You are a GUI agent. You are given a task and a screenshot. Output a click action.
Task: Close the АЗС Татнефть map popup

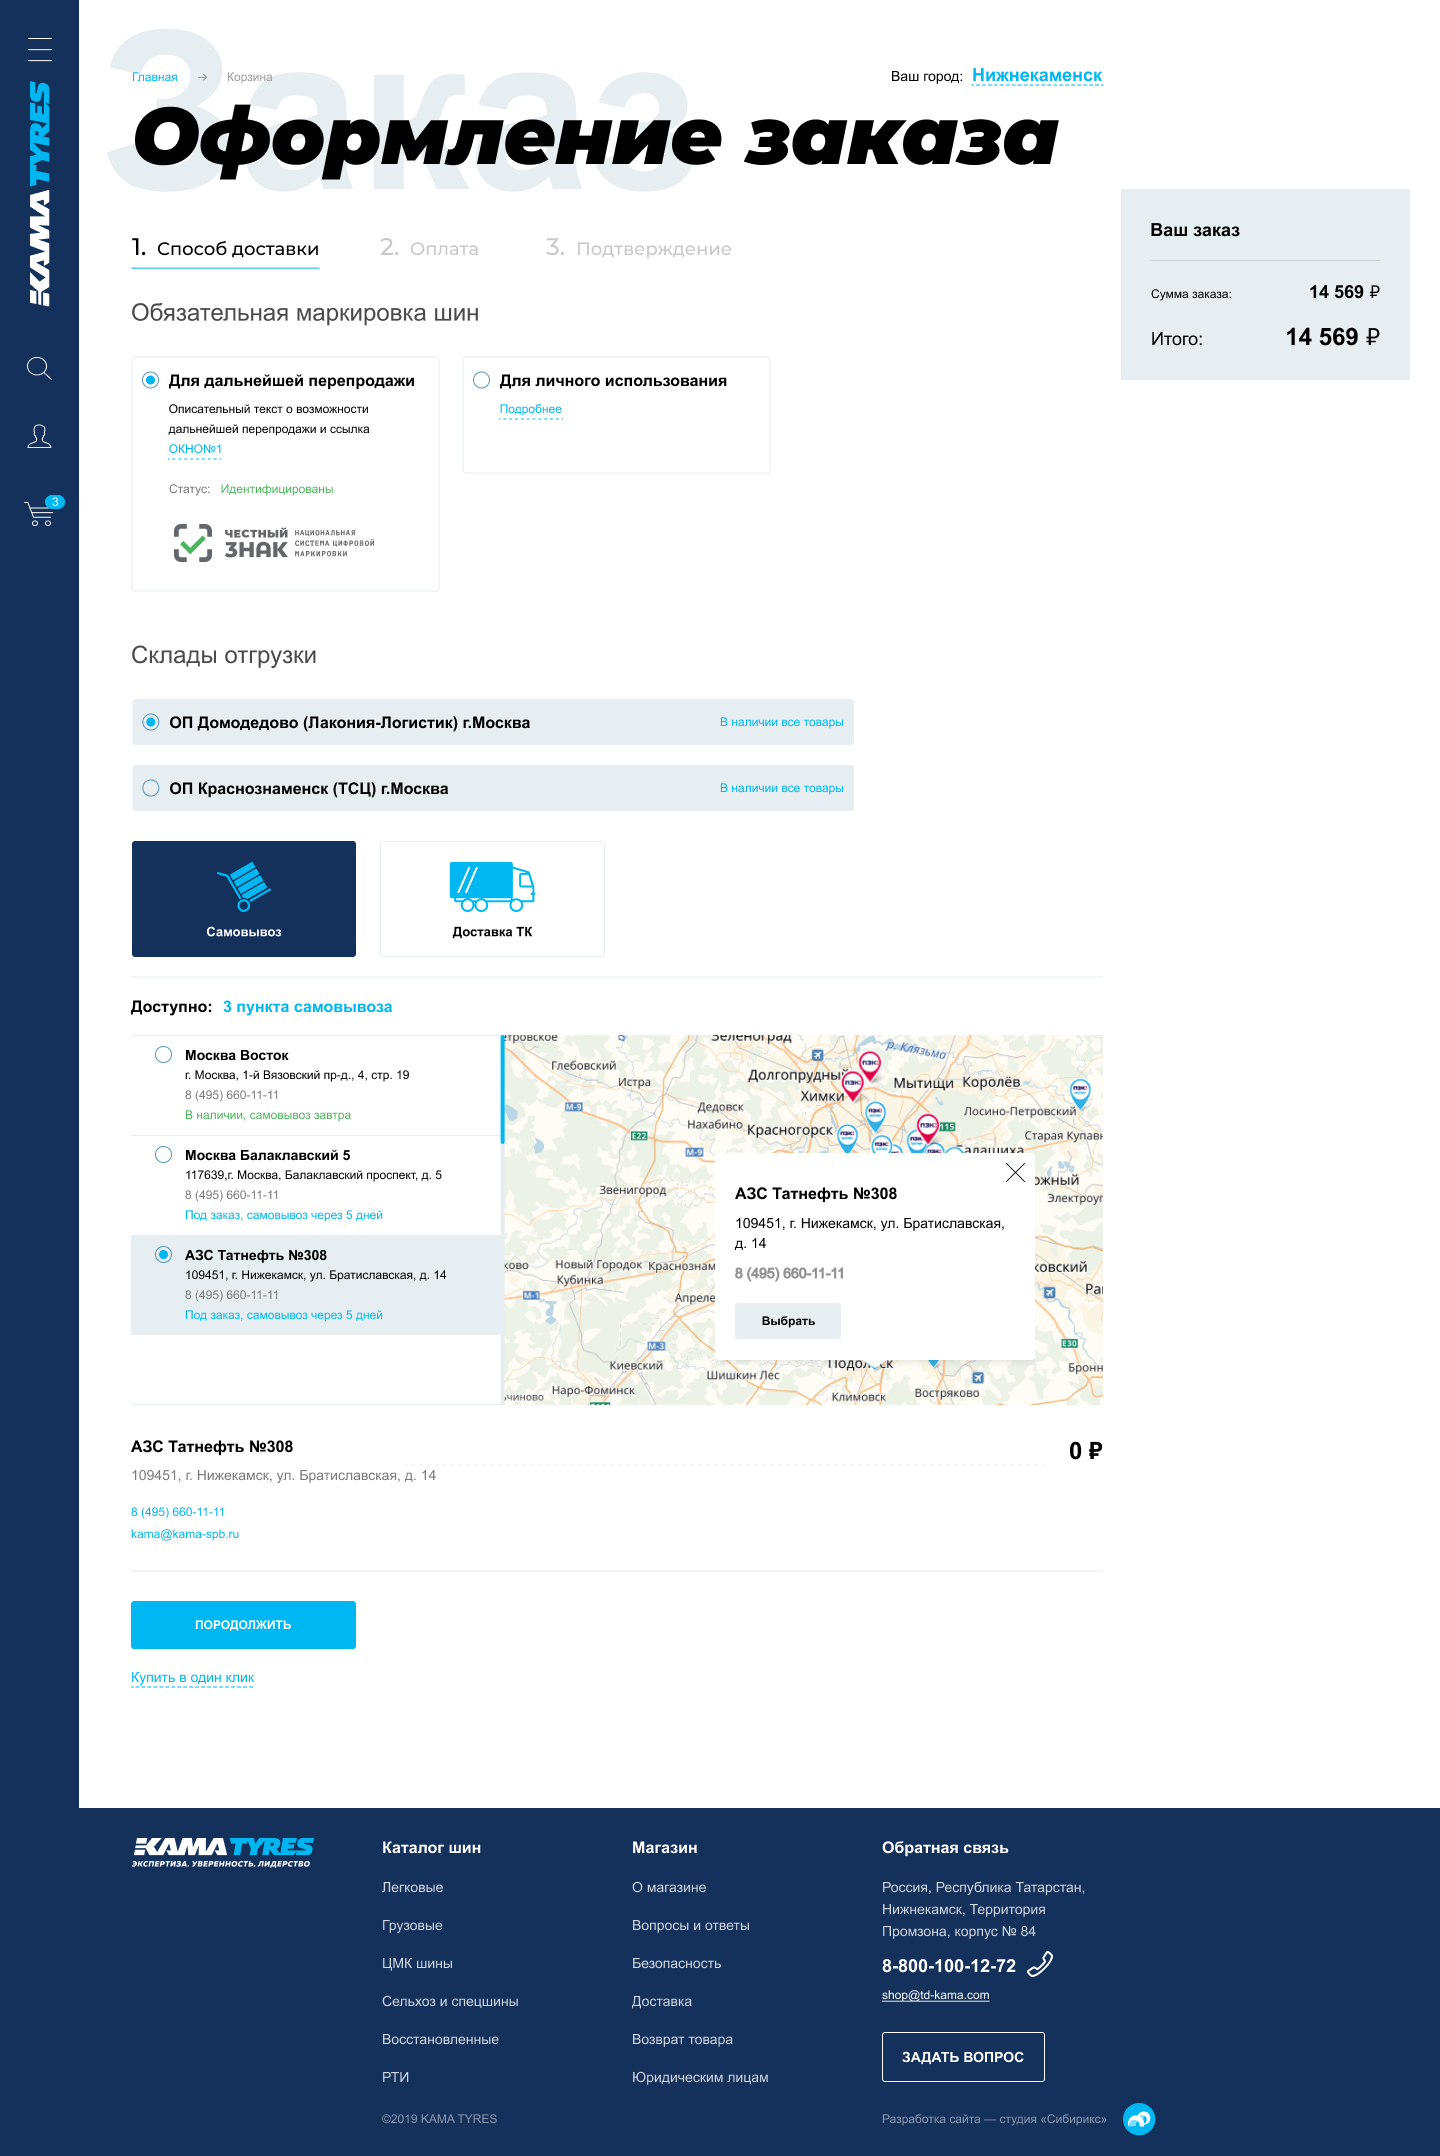coord(1015,1172)
